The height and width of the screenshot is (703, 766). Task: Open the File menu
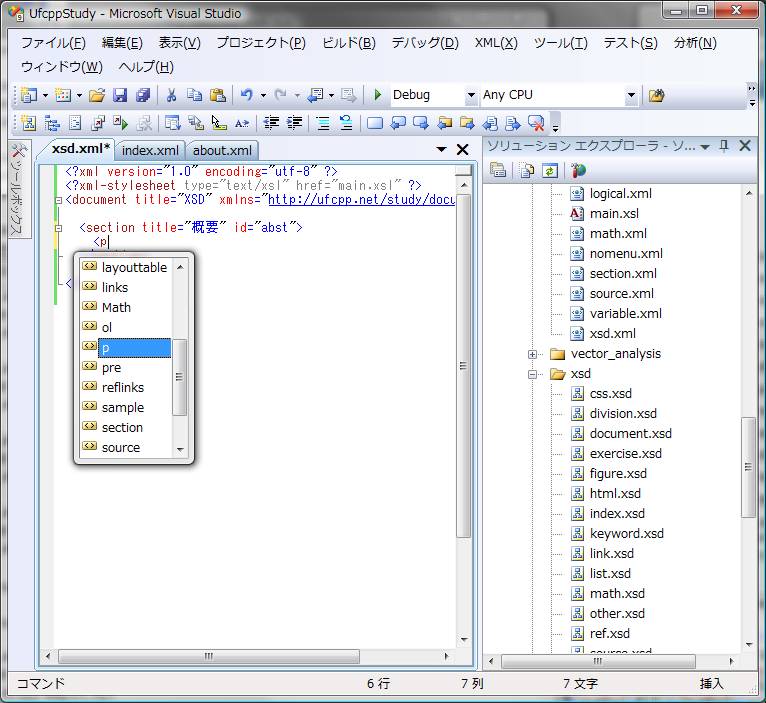pos(53,43)
